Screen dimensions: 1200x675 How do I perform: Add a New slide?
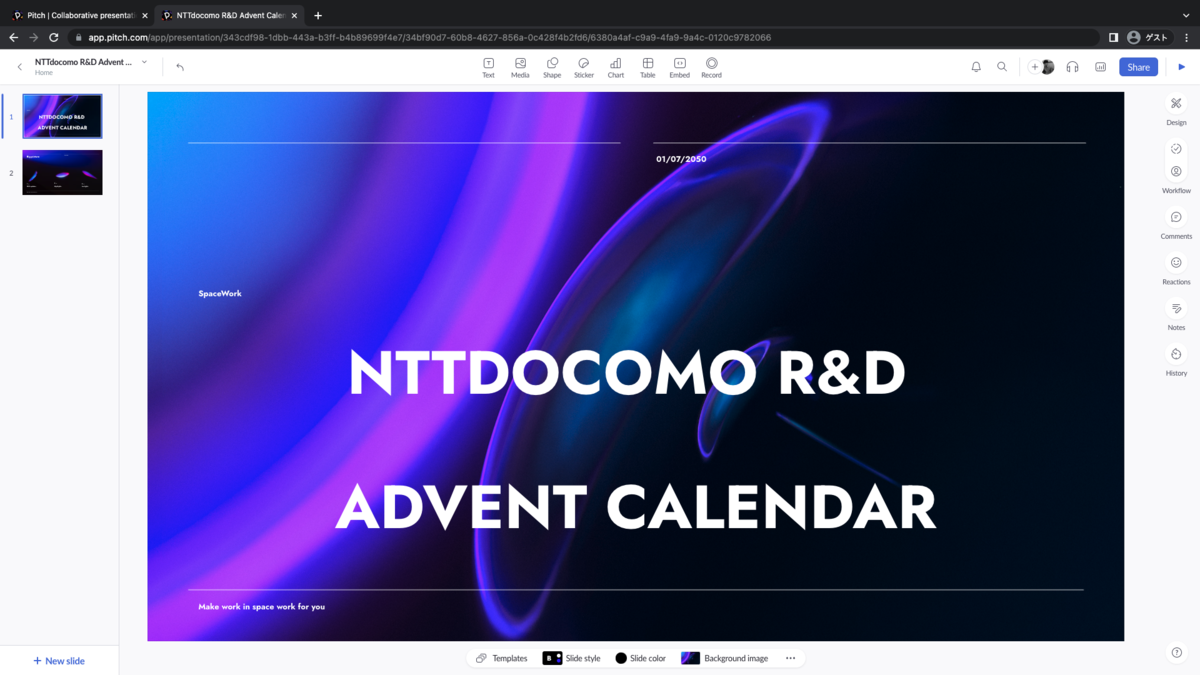(x=59, y=661)
